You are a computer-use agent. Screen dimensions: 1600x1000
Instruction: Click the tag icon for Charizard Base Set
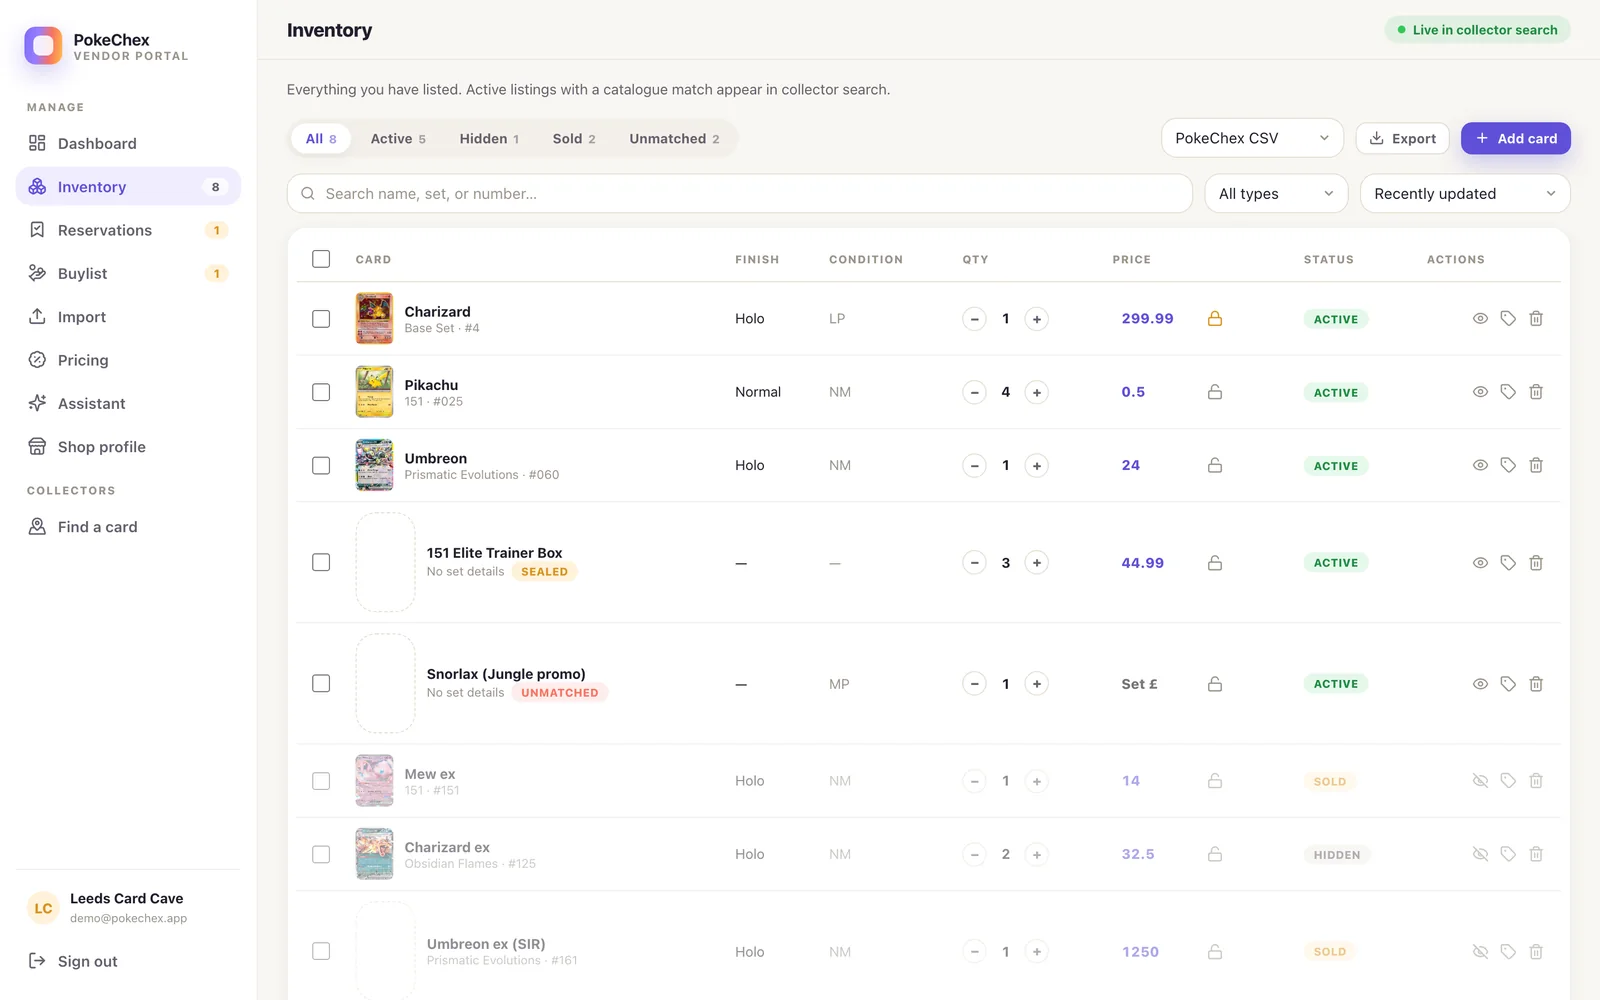1508,318
